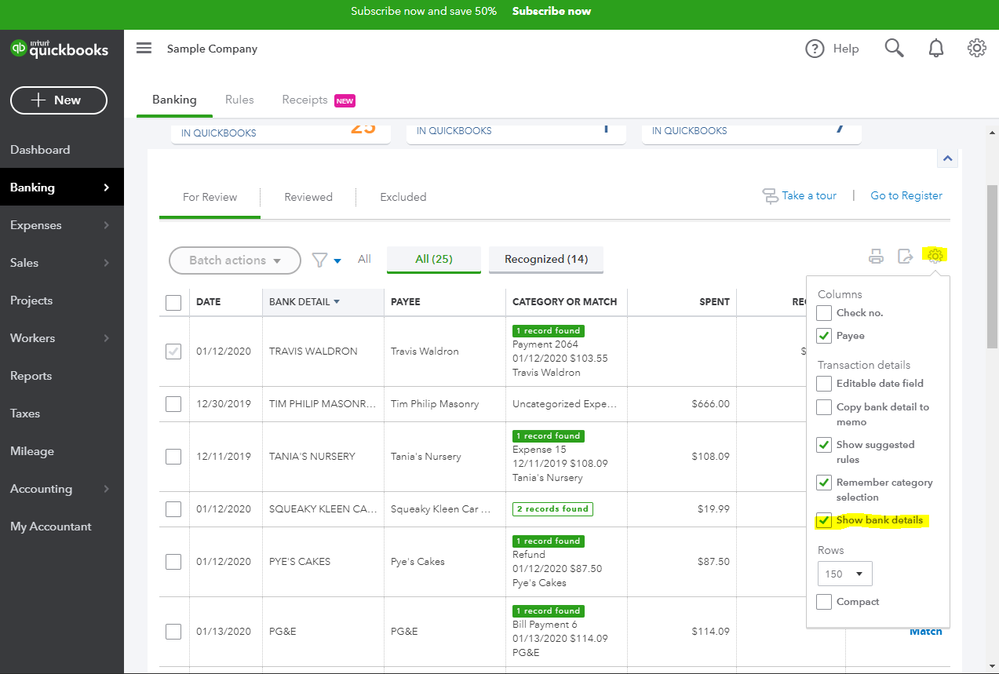Uncheck Remember category selection
The height and width of the screenshot is (674, 999).
click(824, 482)
